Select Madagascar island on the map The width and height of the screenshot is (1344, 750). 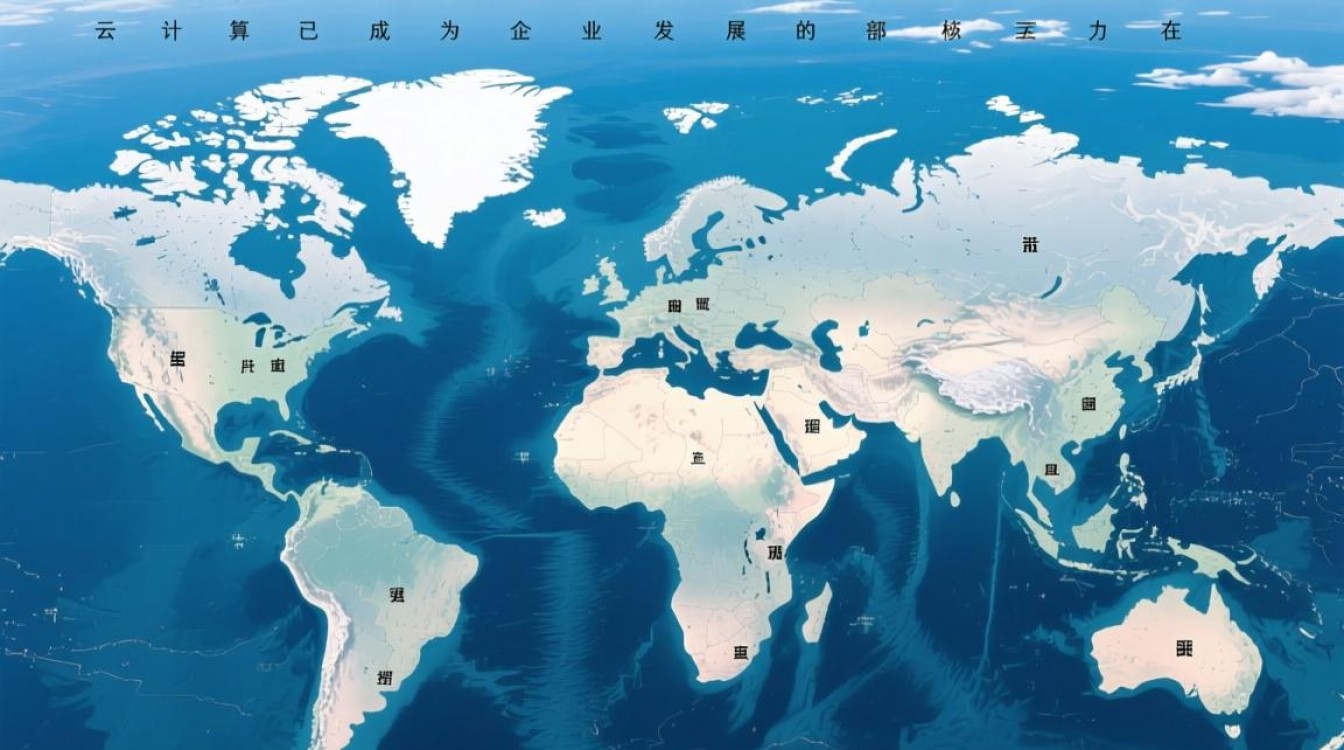tap(816, 612)
